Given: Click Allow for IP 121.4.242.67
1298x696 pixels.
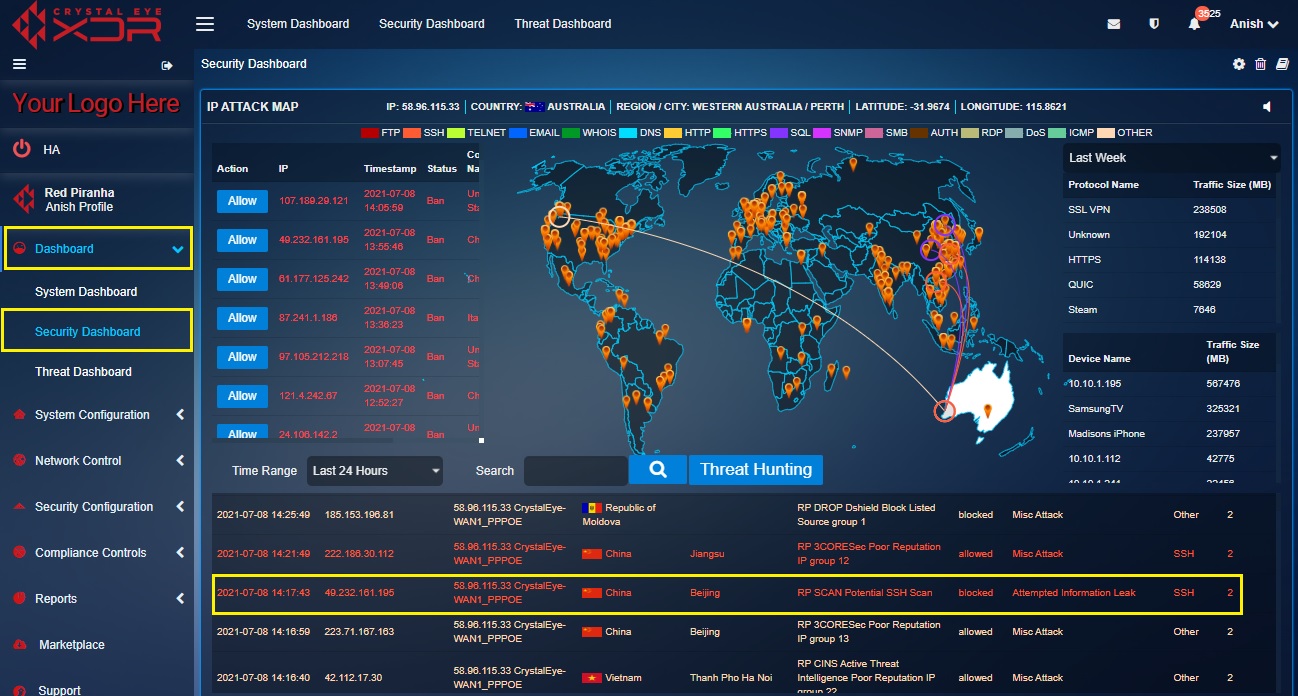Looking at the screenshot, I should tap(242, 396).
